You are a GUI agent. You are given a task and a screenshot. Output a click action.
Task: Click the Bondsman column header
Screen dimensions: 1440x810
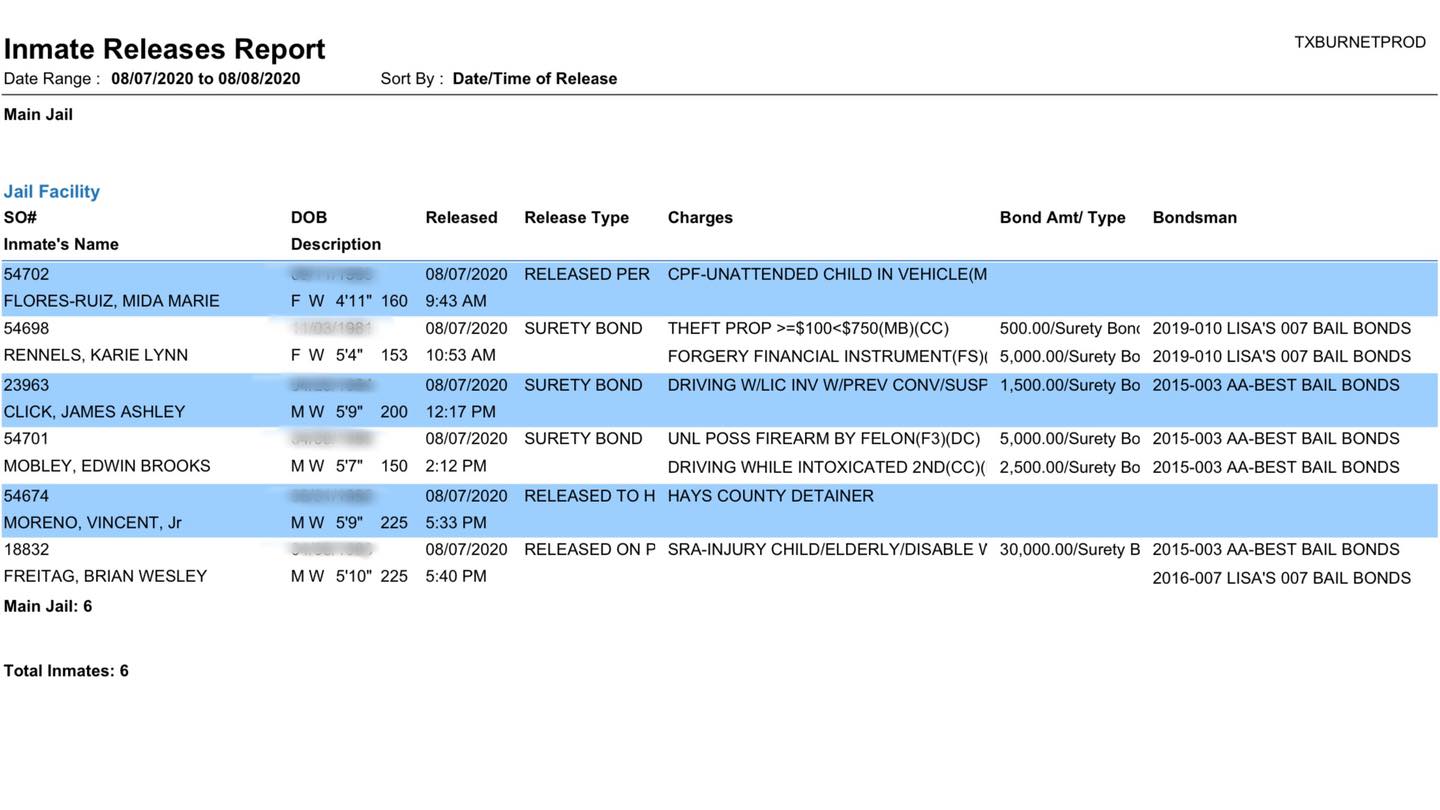tap(1195, 218)
